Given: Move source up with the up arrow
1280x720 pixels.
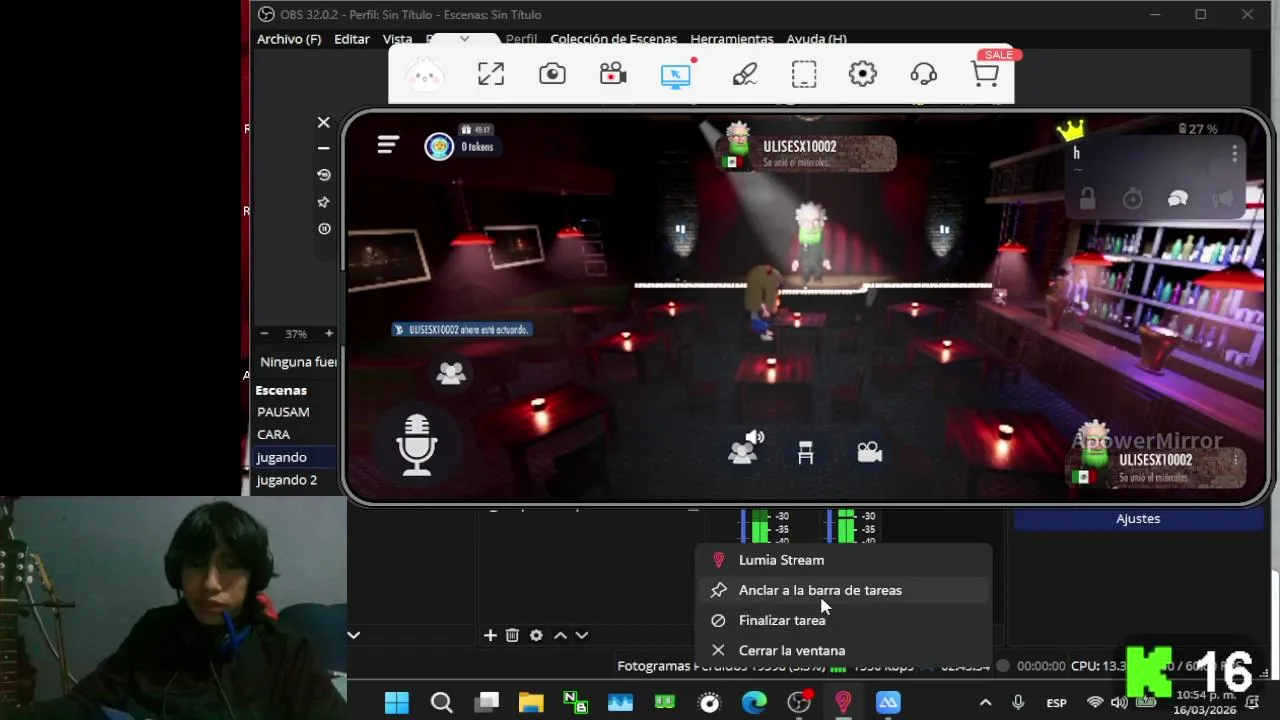Looking at the screenshot, I should [560, 635].
